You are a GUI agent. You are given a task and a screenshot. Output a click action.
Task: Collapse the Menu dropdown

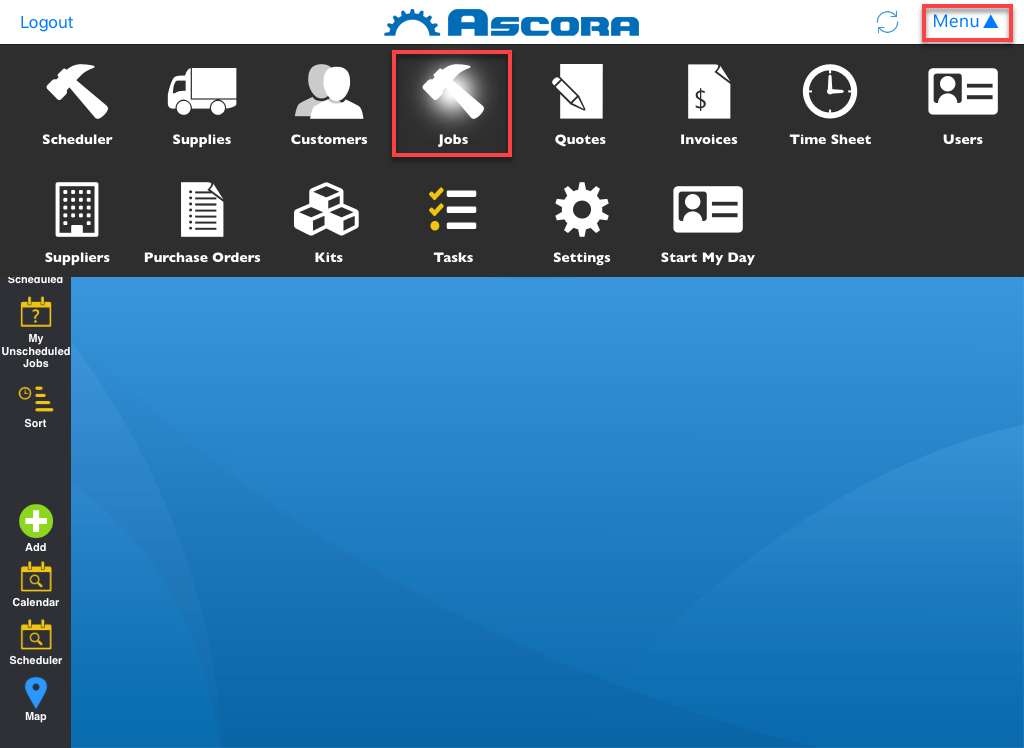pyautogui.click(x=965, y=21)
